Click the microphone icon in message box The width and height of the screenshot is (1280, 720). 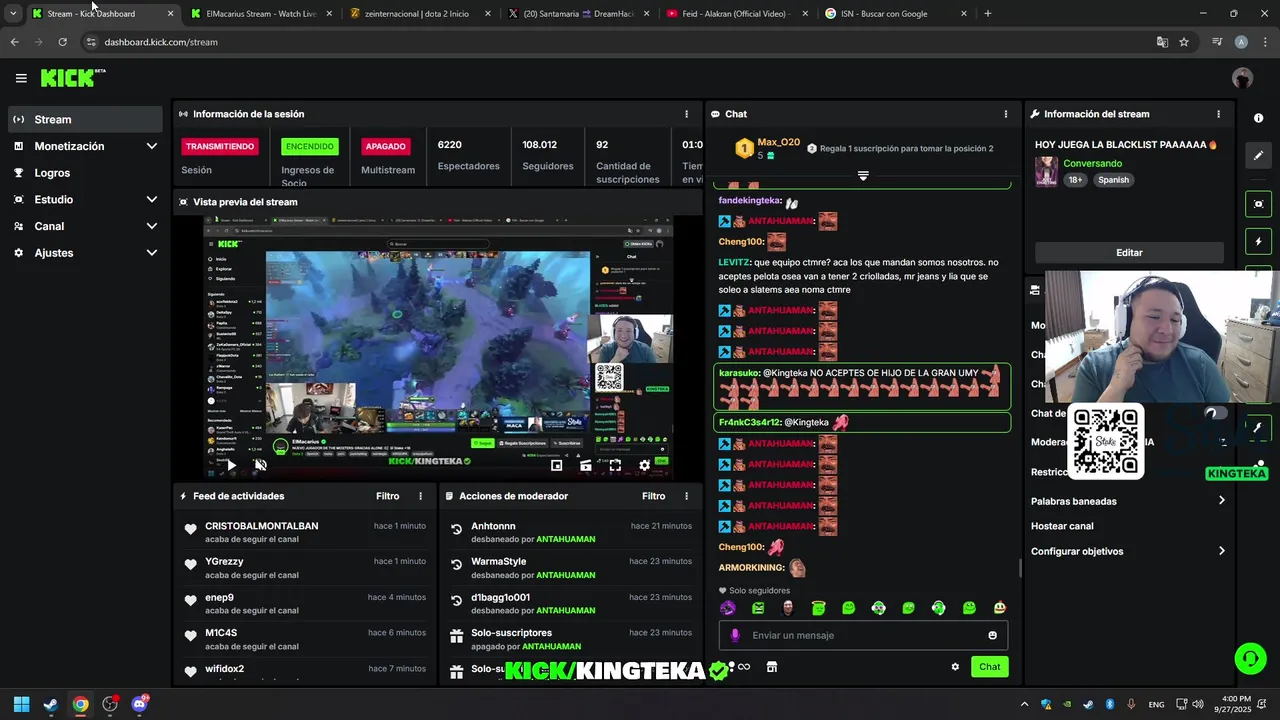pyautogui.click(x=735, y=635)
